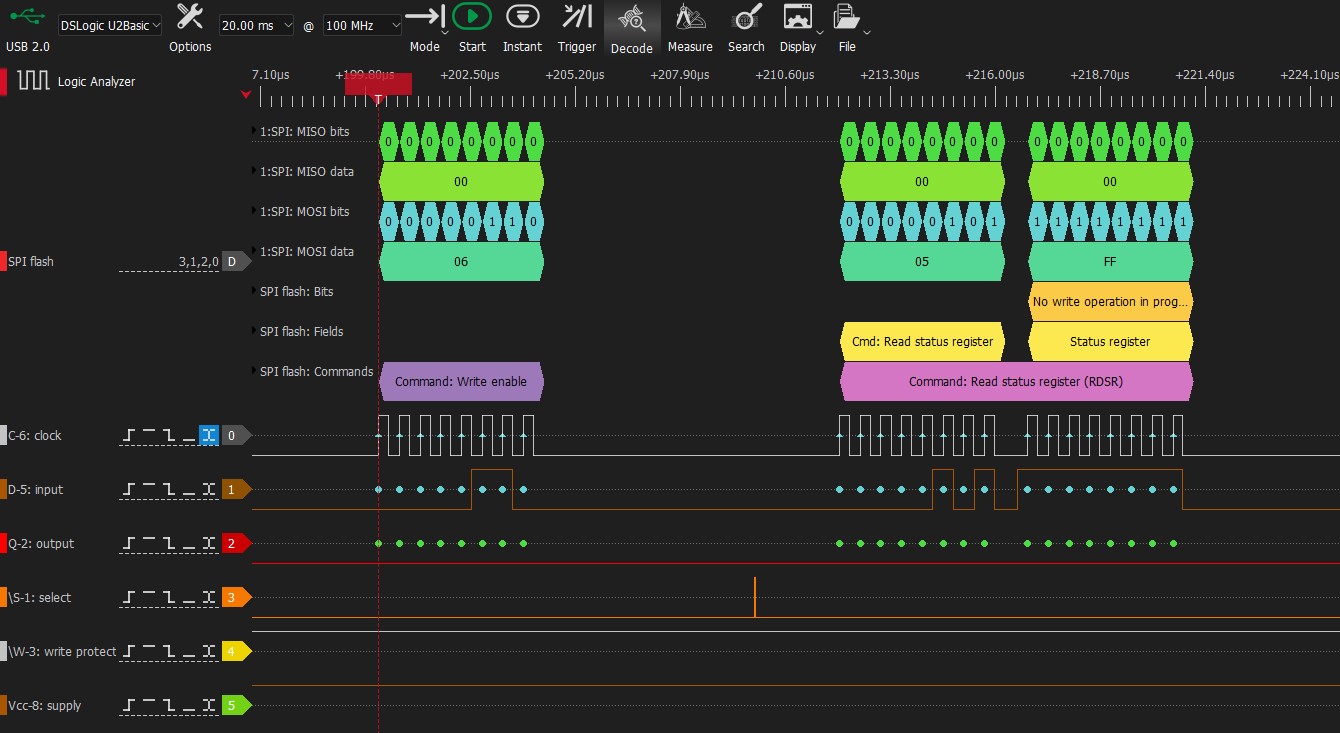Enable rising-edge trigger for D-5 input channel
The image size is (1340, 733).
point(130,489)
